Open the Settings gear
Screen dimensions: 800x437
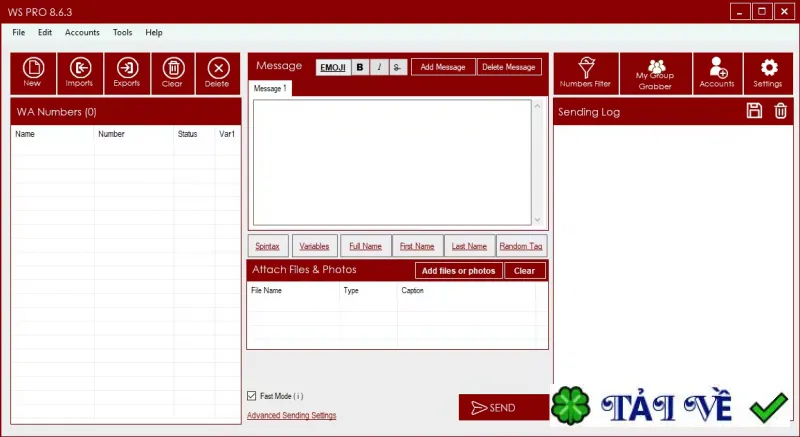click(x=768, y=73)
